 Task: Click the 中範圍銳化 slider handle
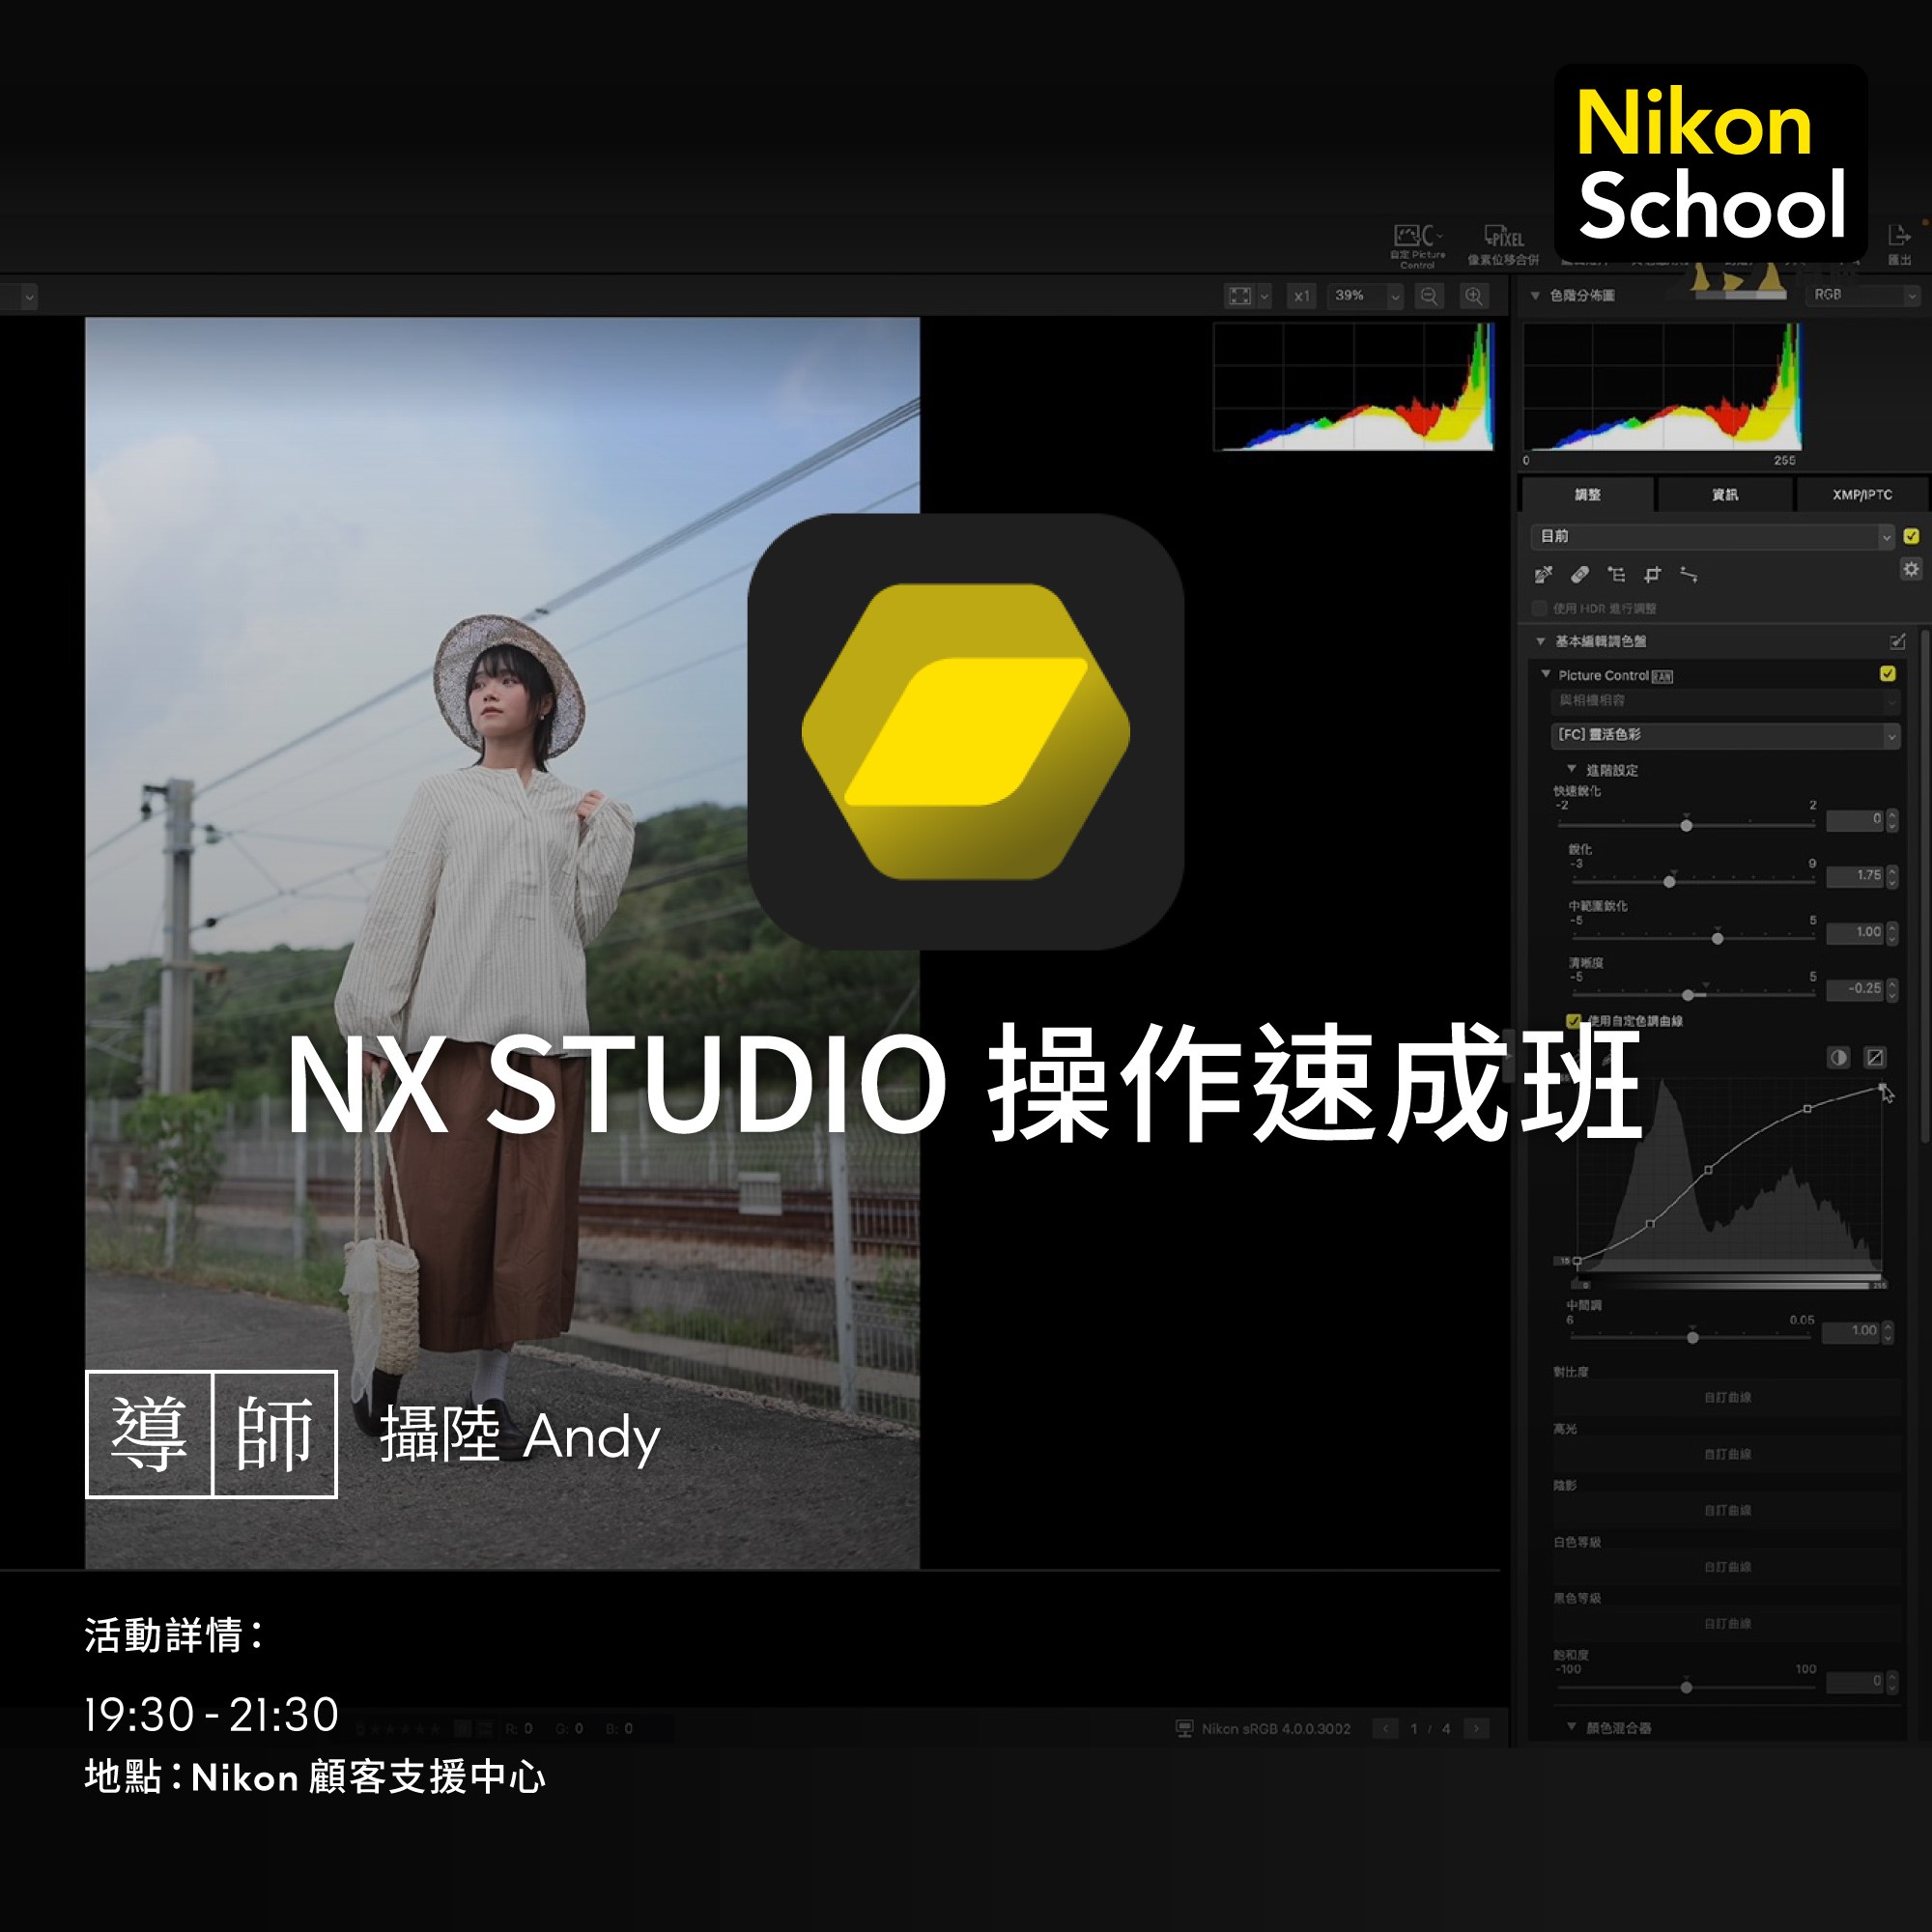point(1718,938)
